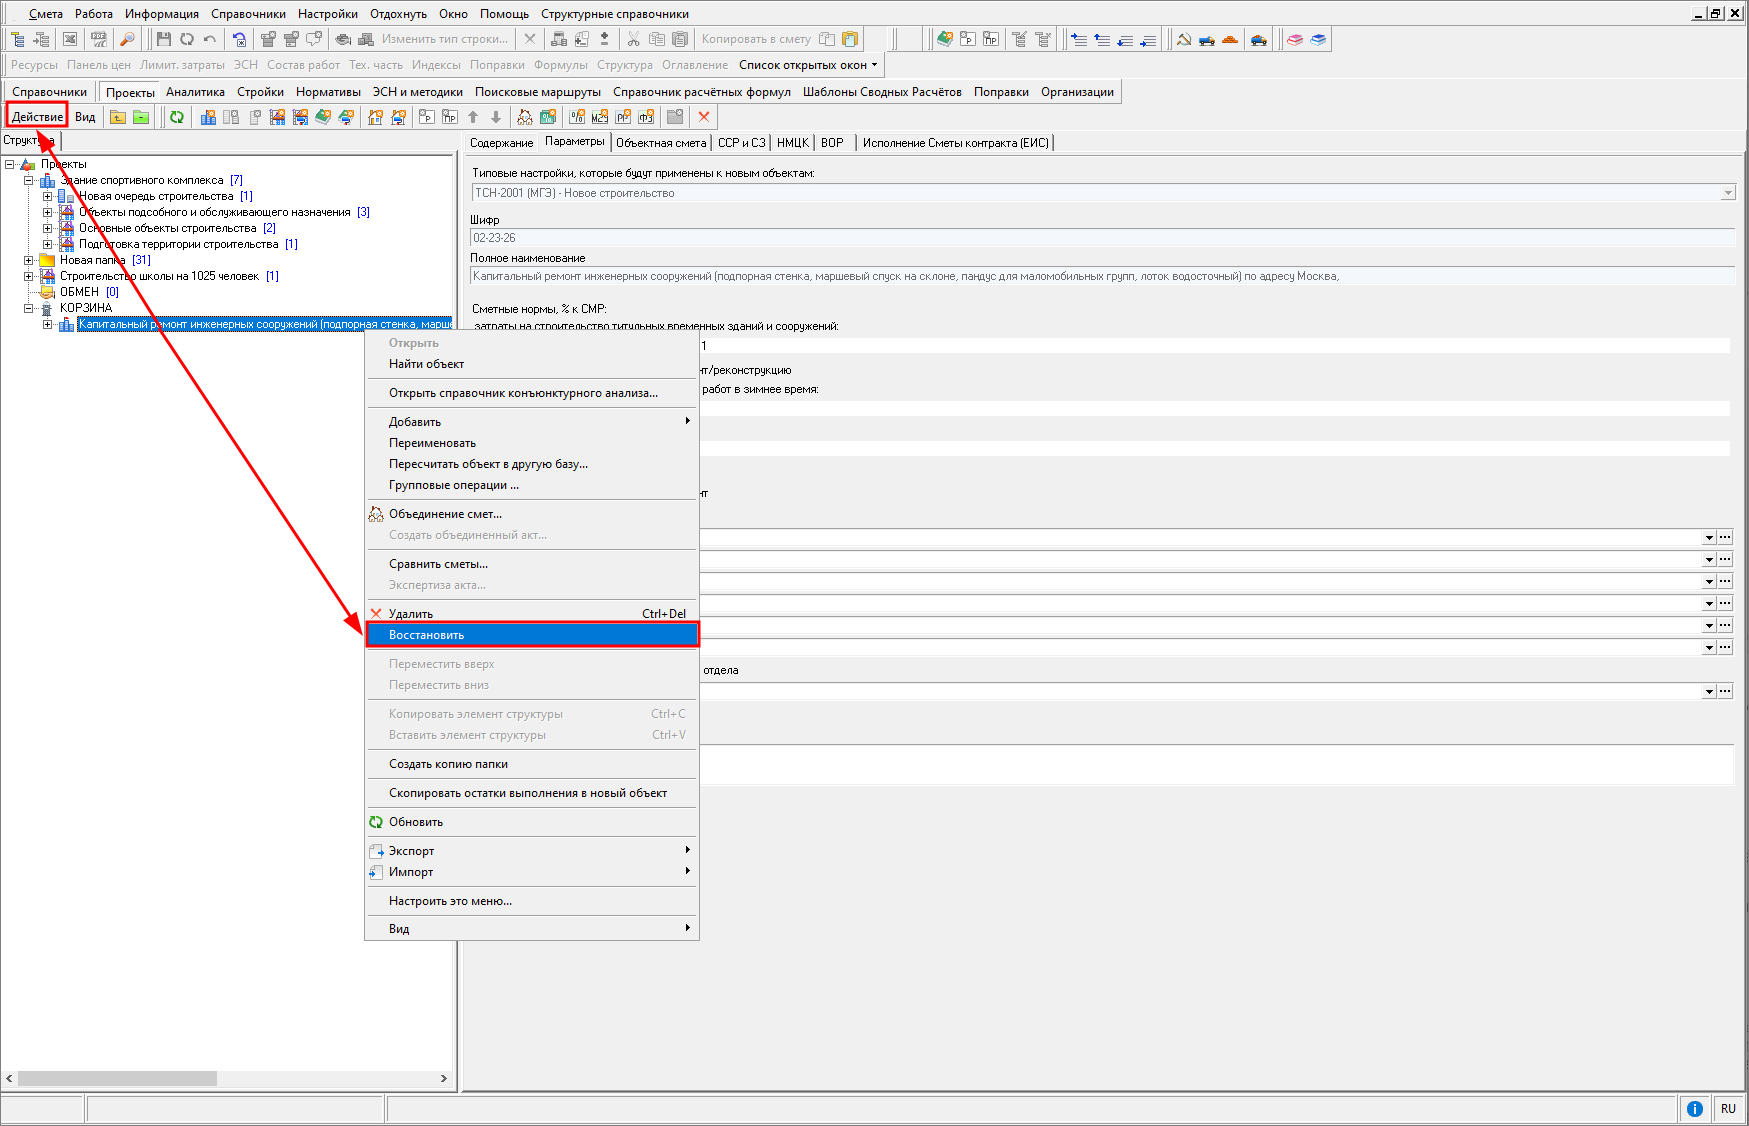
Task: Click the floppy disk save icon
Action: point(164,39)
